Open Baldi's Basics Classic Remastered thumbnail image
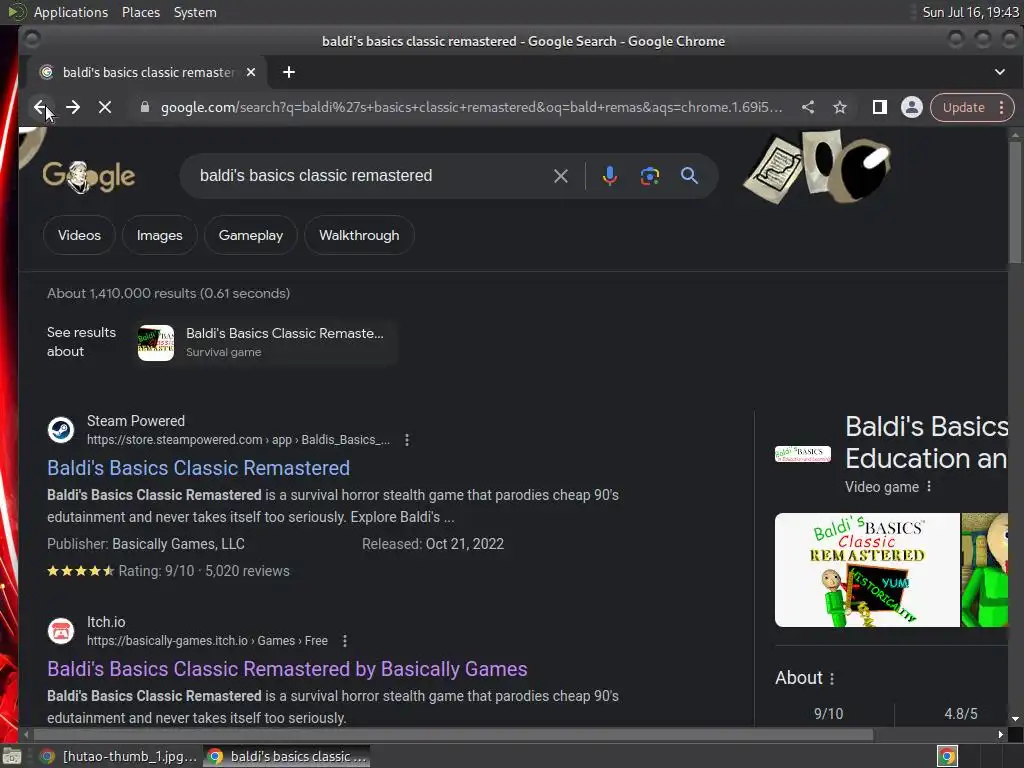 tap(867, 570)
